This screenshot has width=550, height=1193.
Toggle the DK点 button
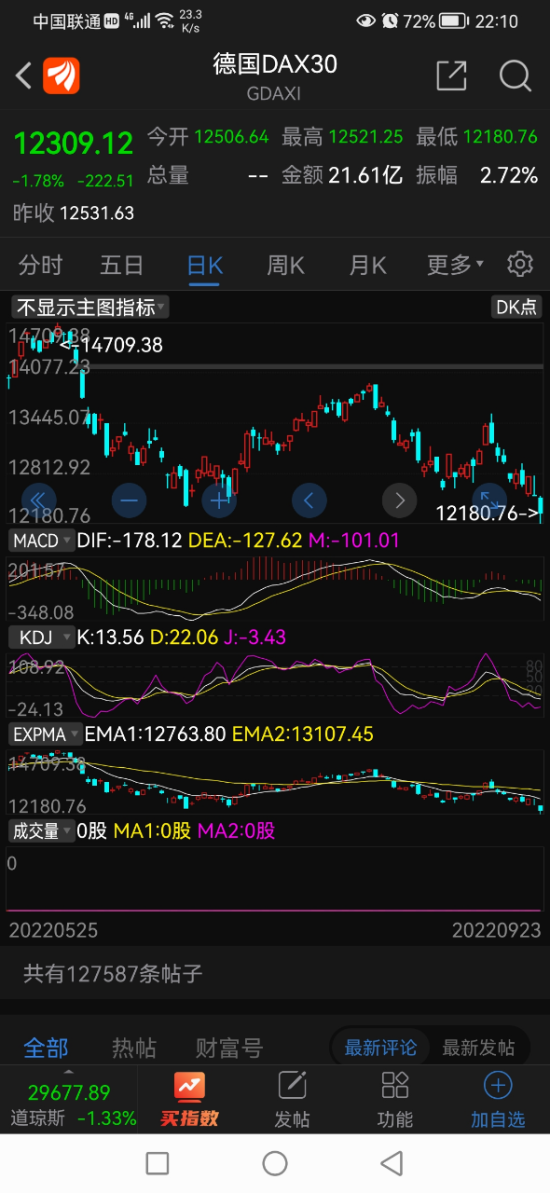pyautogui.click(x=517, y=307)
